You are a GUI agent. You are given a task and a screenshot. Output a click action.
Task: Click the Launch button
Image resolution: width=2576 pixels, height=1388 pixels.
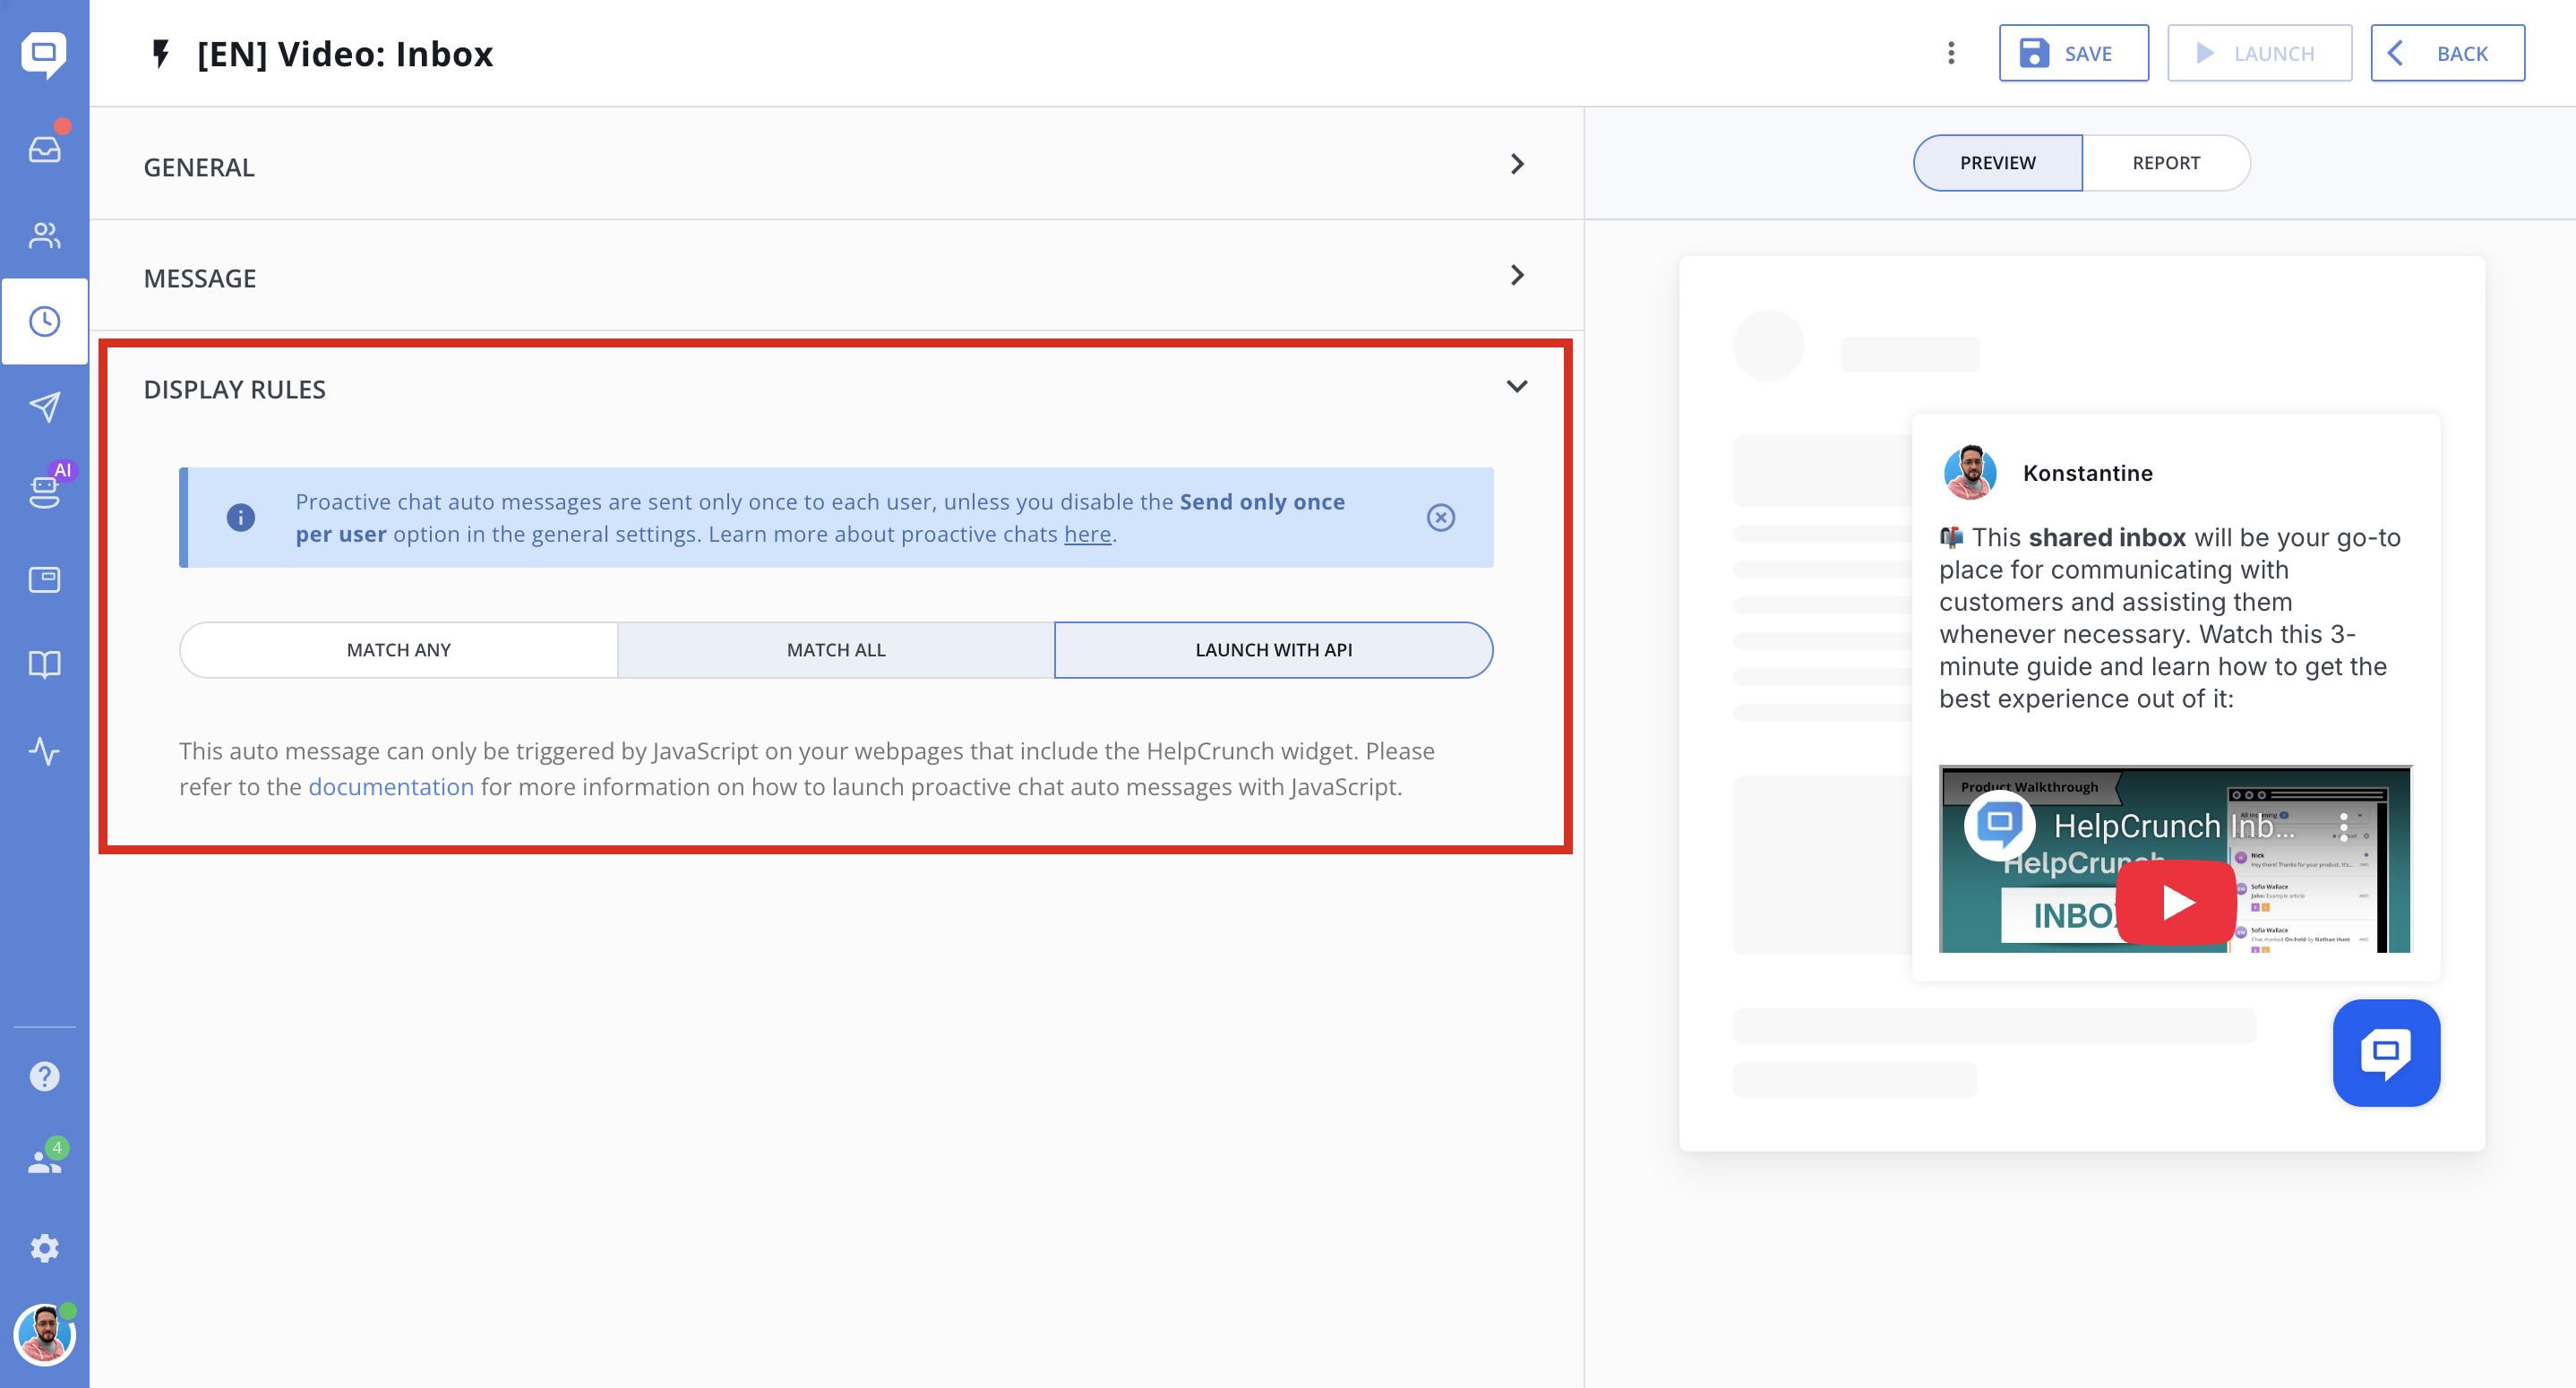click(2259, 53)
